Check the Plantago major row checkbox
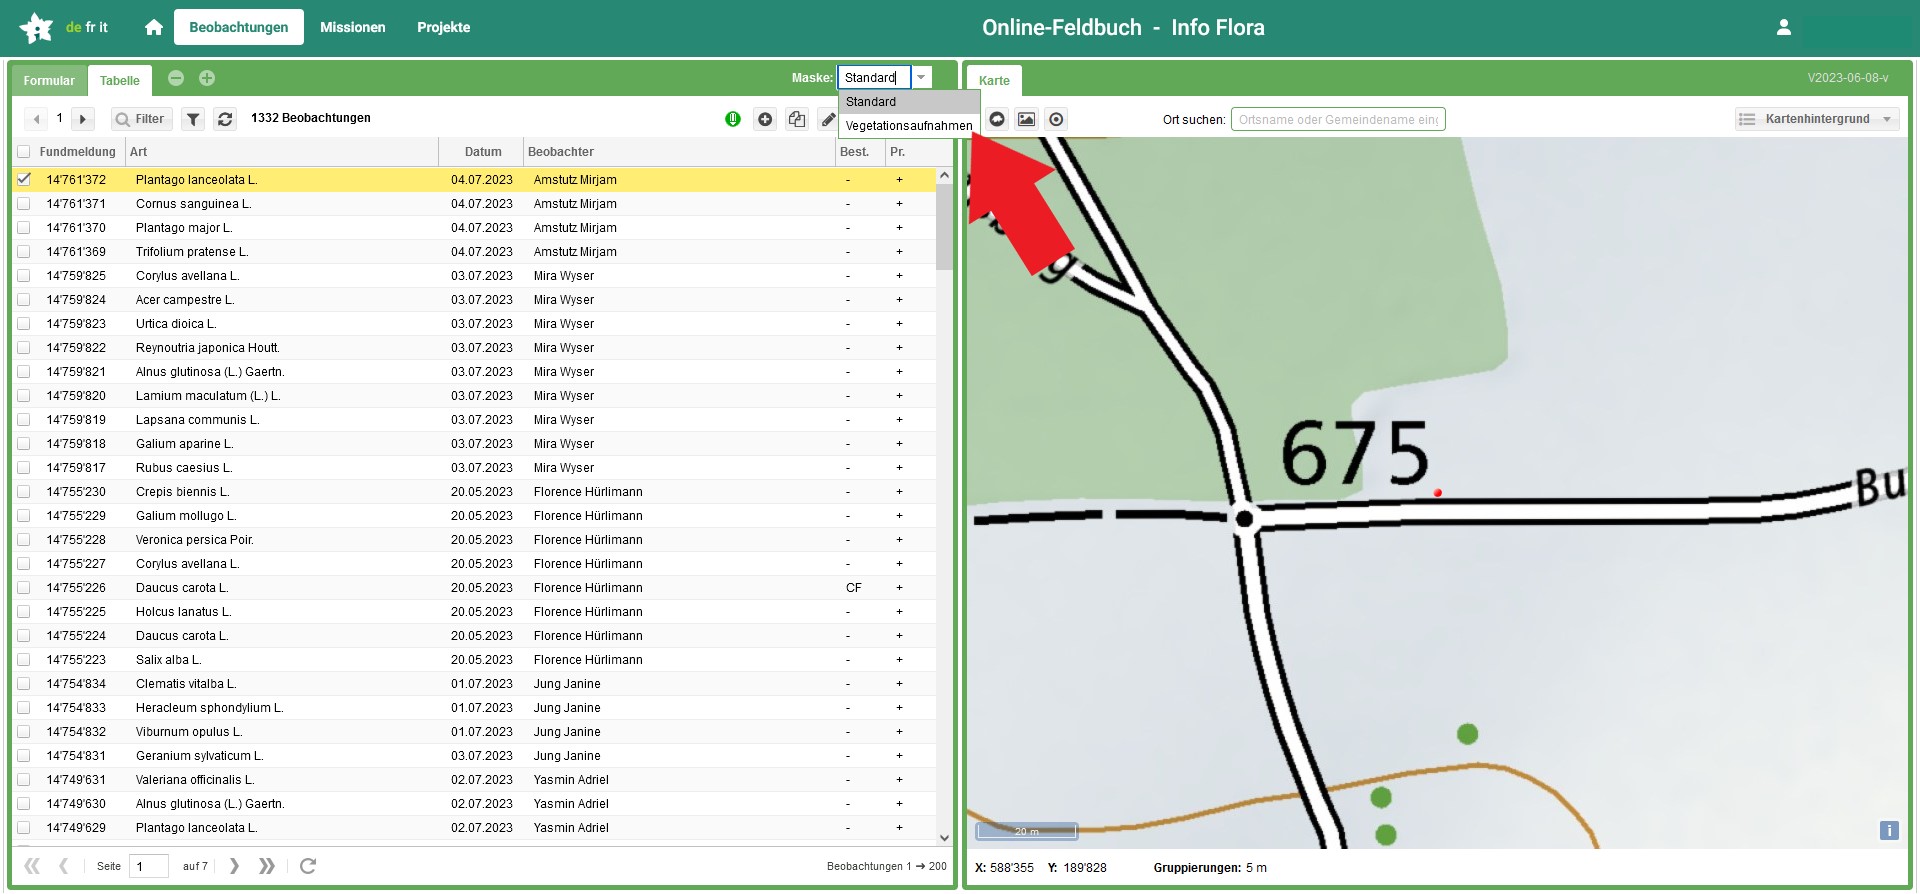The height and width of the screenshot is (894, 1920). click(x=24, y=228)
